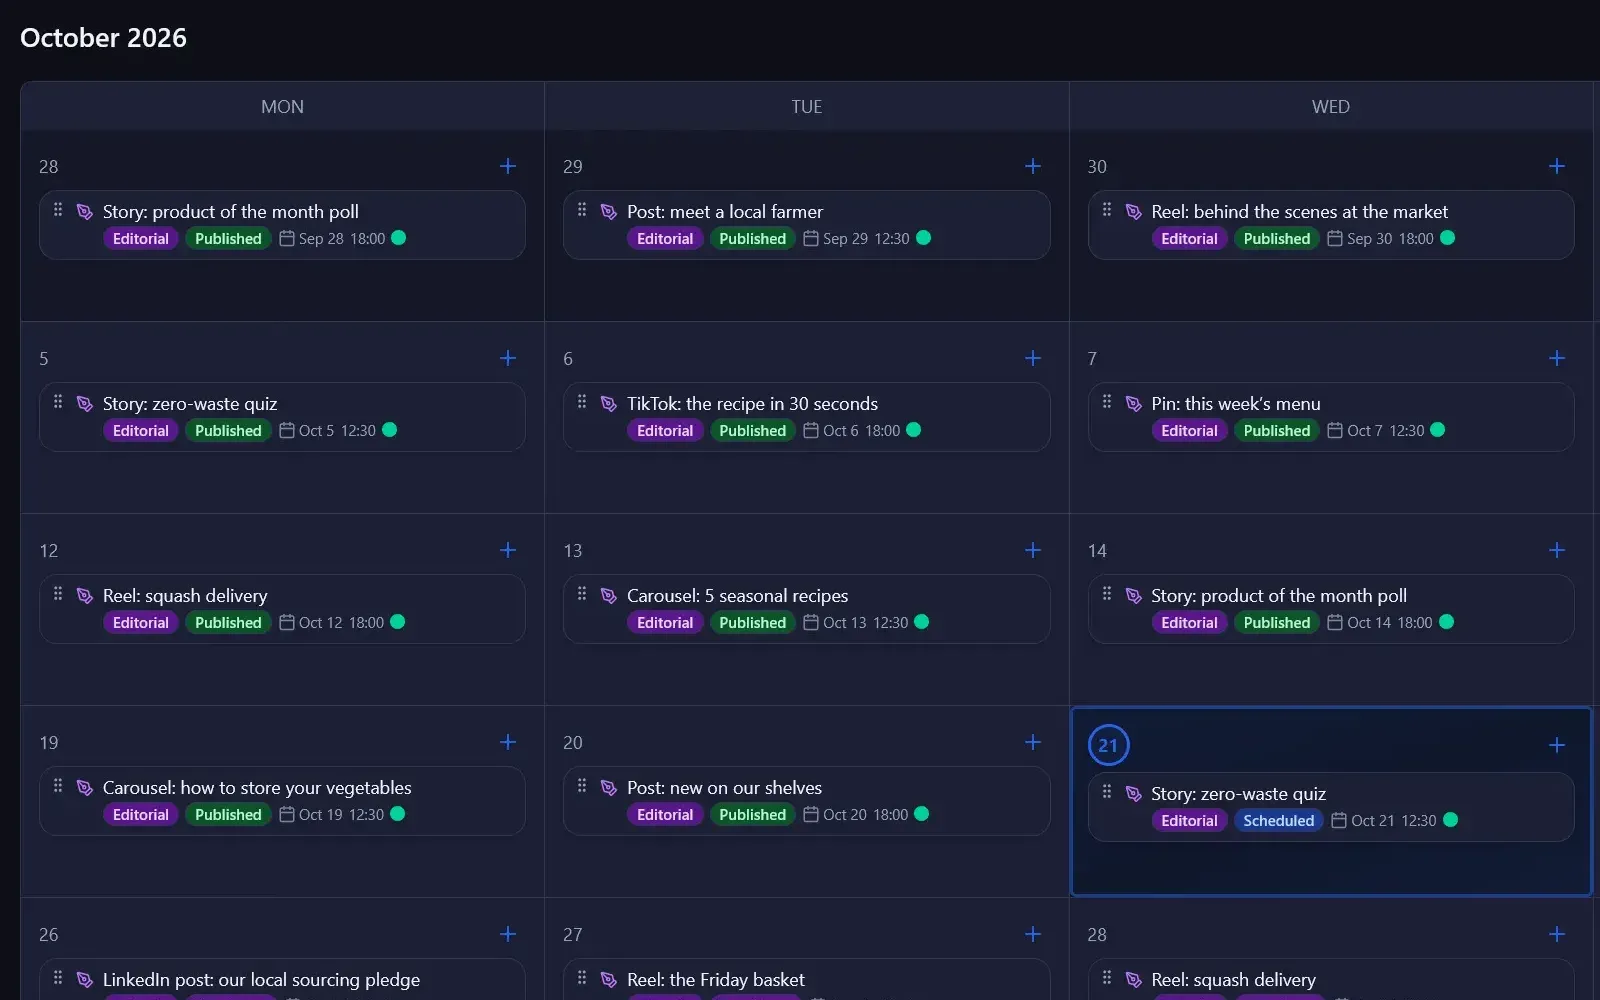Image resolution: width=1600 pixels, height=1000 pixels.
Task: Open the 'Story: zero-waste quiz' title on October 5
Action: tap(190, 404)
